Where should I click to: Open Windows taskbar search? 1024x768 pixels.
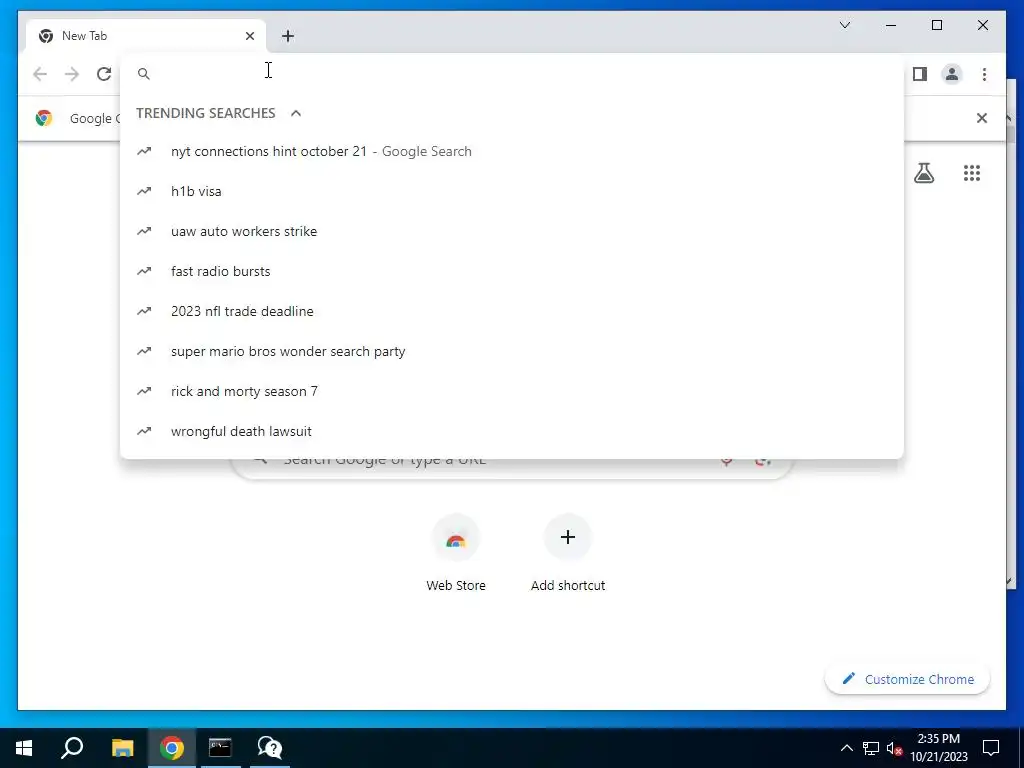72,748
